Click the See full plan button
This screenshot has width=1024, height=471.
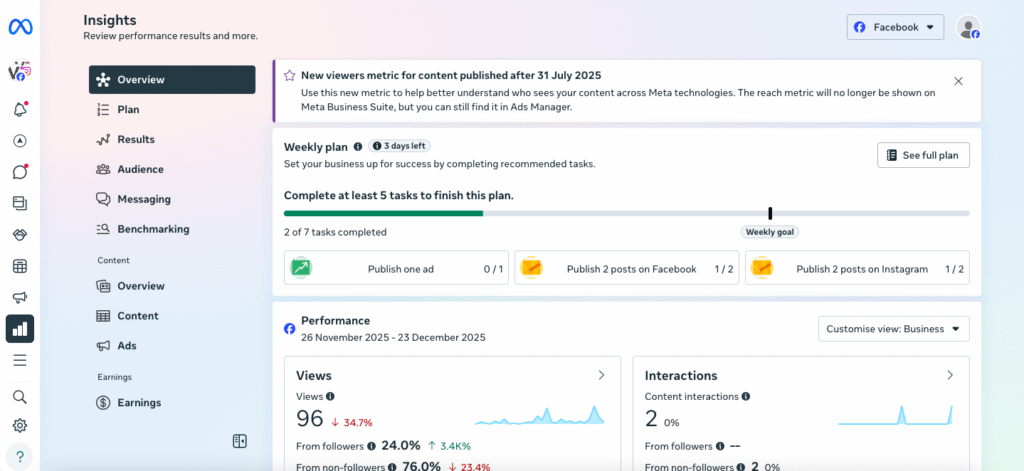pyautogui.click(x=923, y=155)
